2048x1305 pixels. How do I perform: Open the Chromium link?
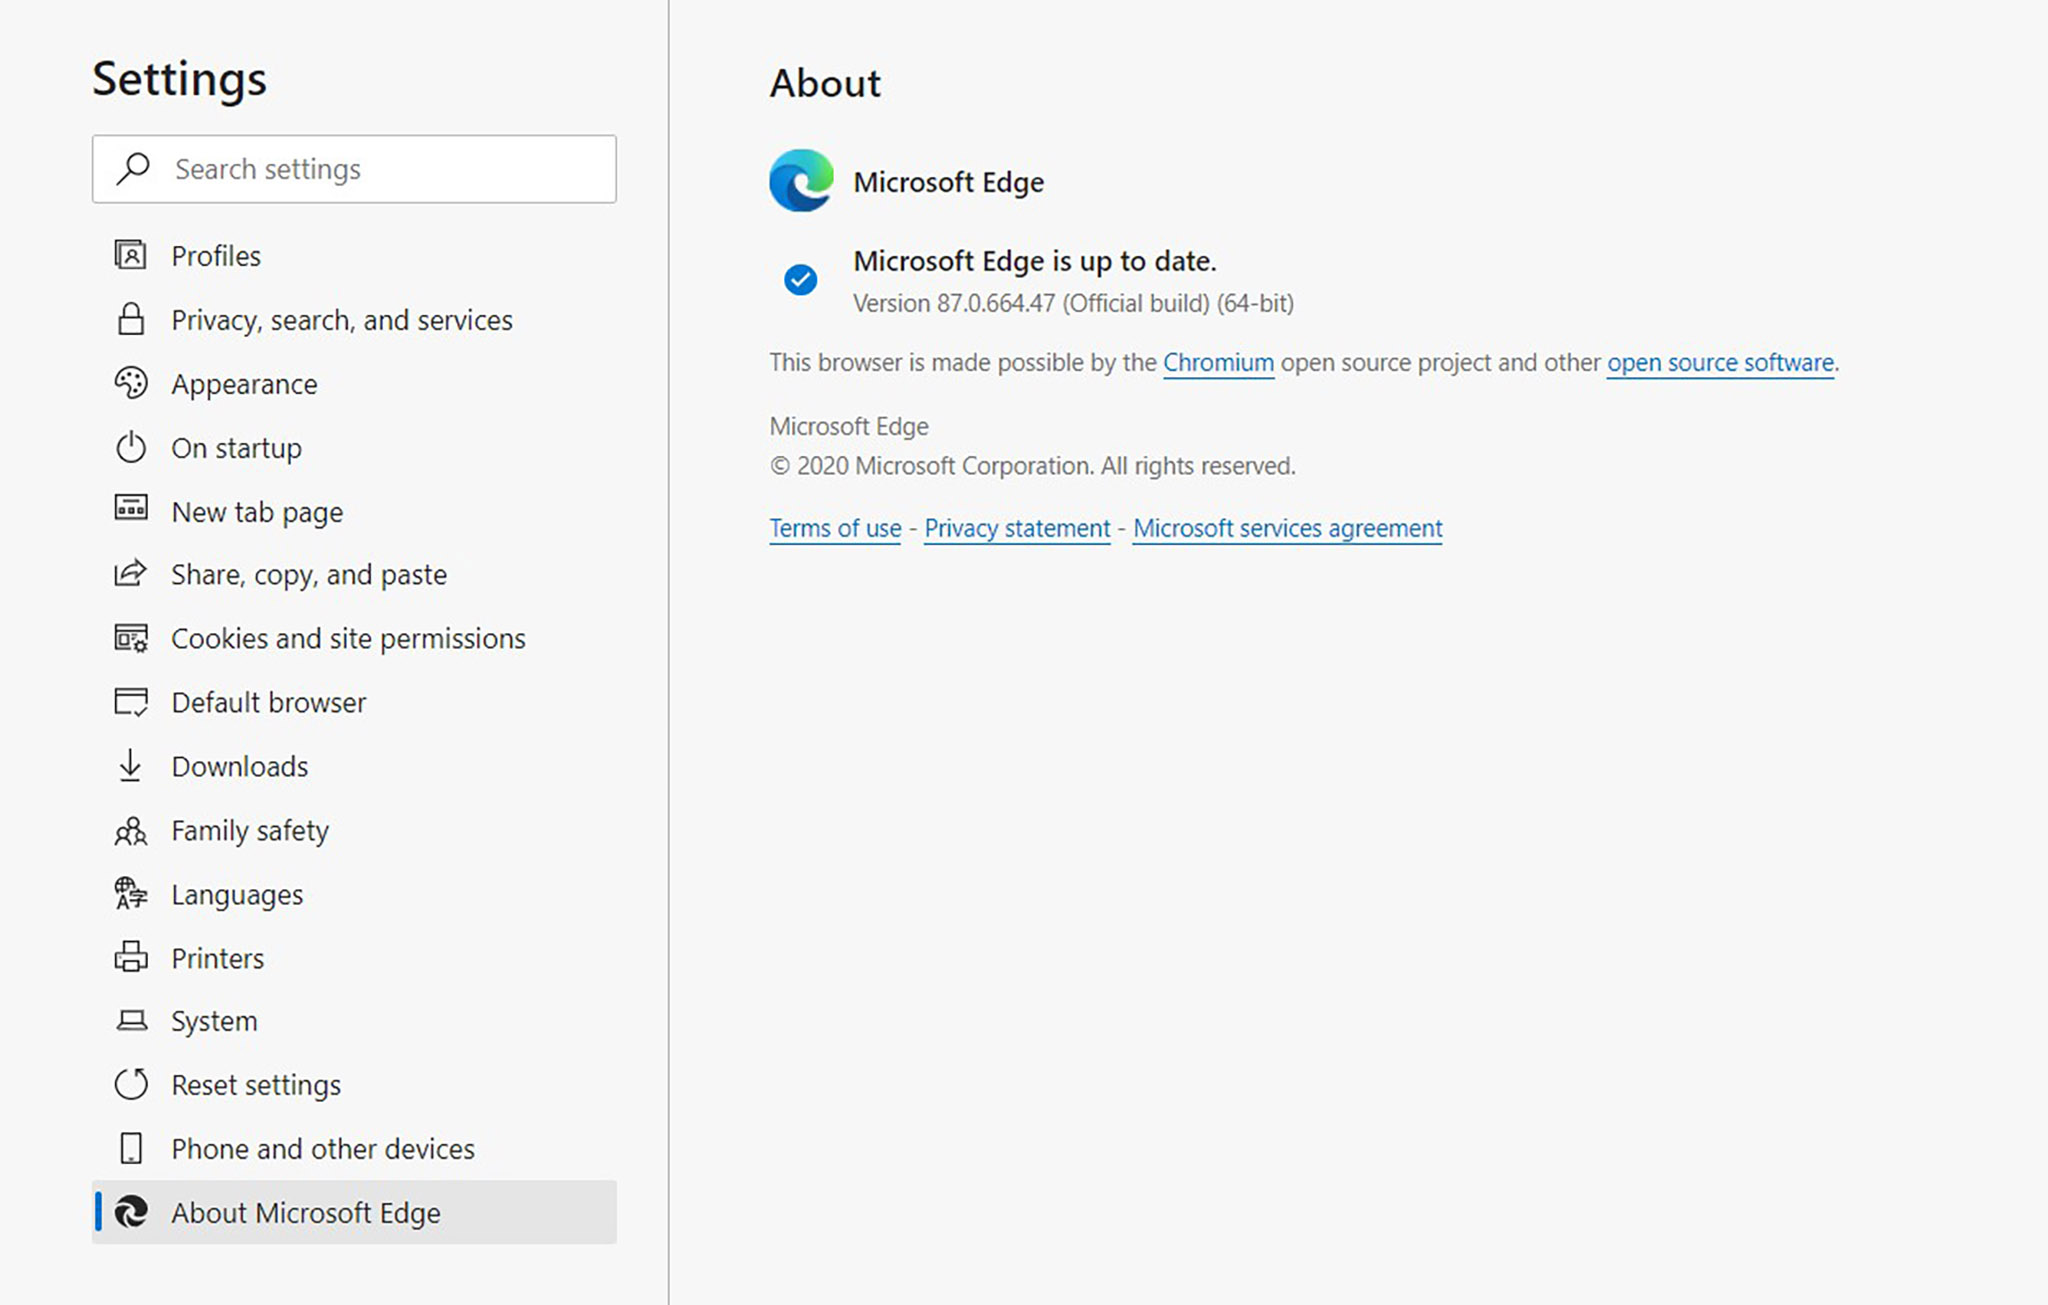1218,362
